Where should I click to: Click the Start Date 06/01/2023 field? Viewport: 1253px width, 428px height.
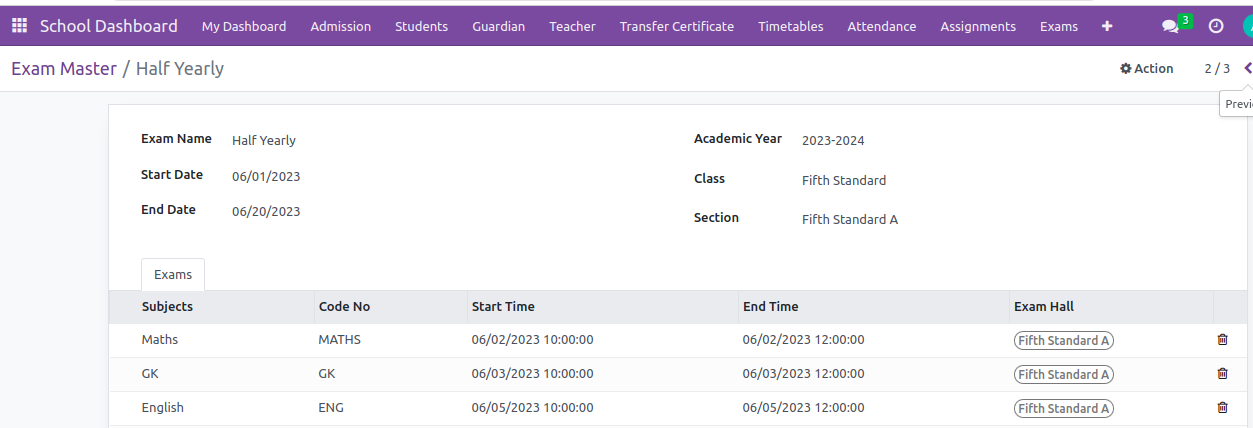[266, 177]
